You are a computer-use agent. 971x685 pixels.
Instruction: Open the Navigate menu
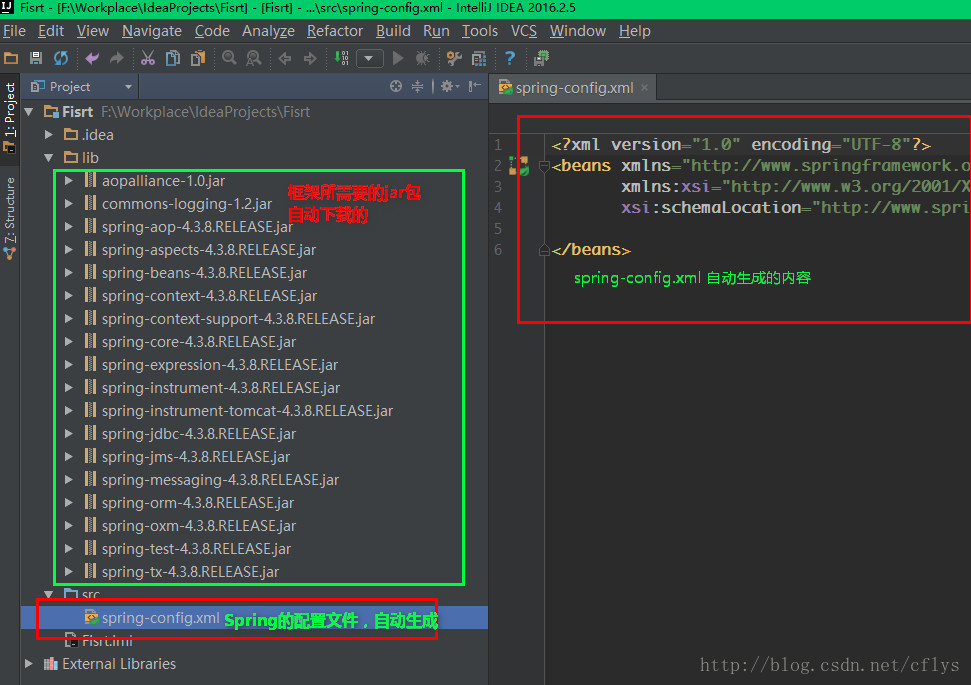pyautogui.click(x=152, y=31)
